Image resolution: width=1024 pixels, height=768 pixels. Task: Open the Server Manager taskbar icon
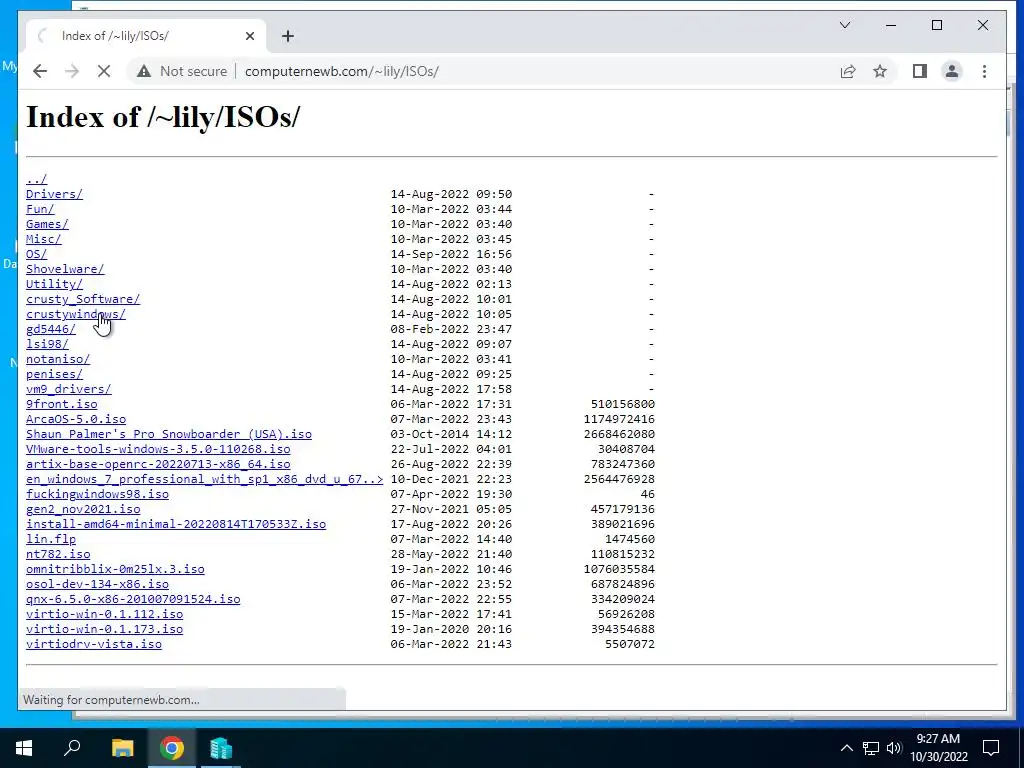(221, 748)
